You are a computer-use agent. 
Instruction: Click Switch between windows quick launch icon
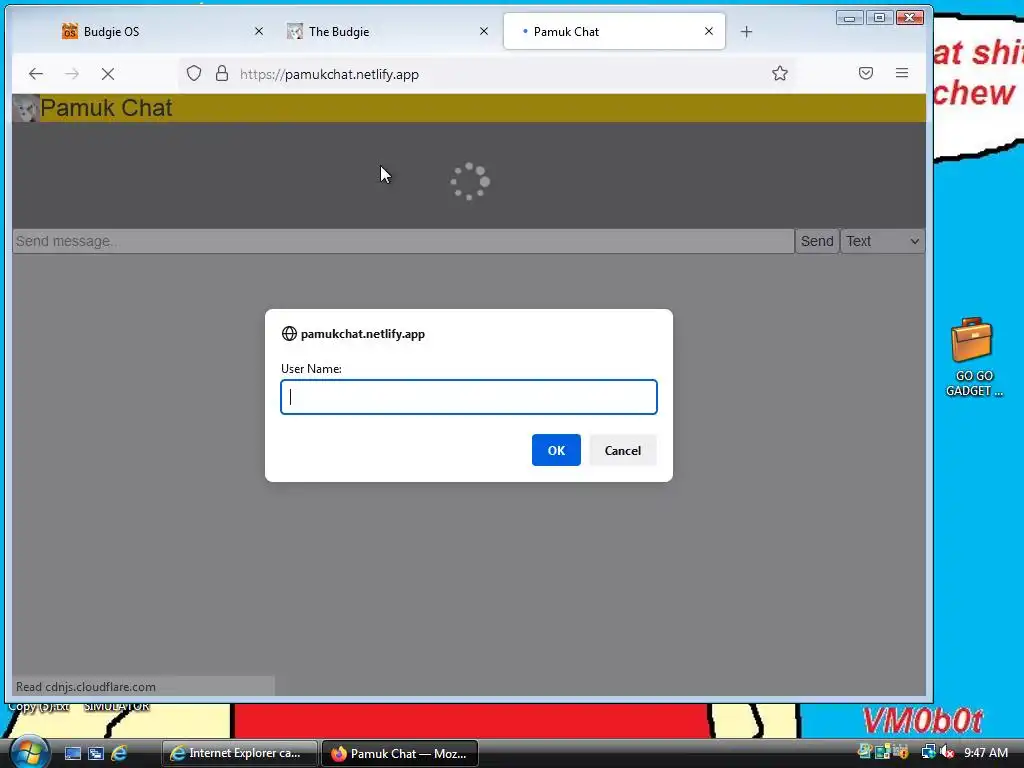96,753
